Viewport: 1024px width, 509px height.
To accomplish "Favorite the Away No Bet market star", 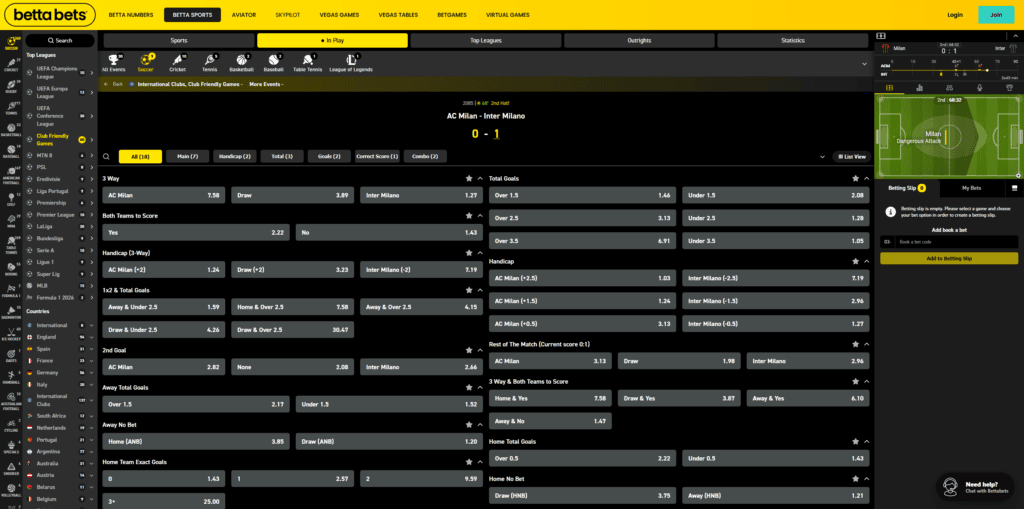I will point(468,425).
